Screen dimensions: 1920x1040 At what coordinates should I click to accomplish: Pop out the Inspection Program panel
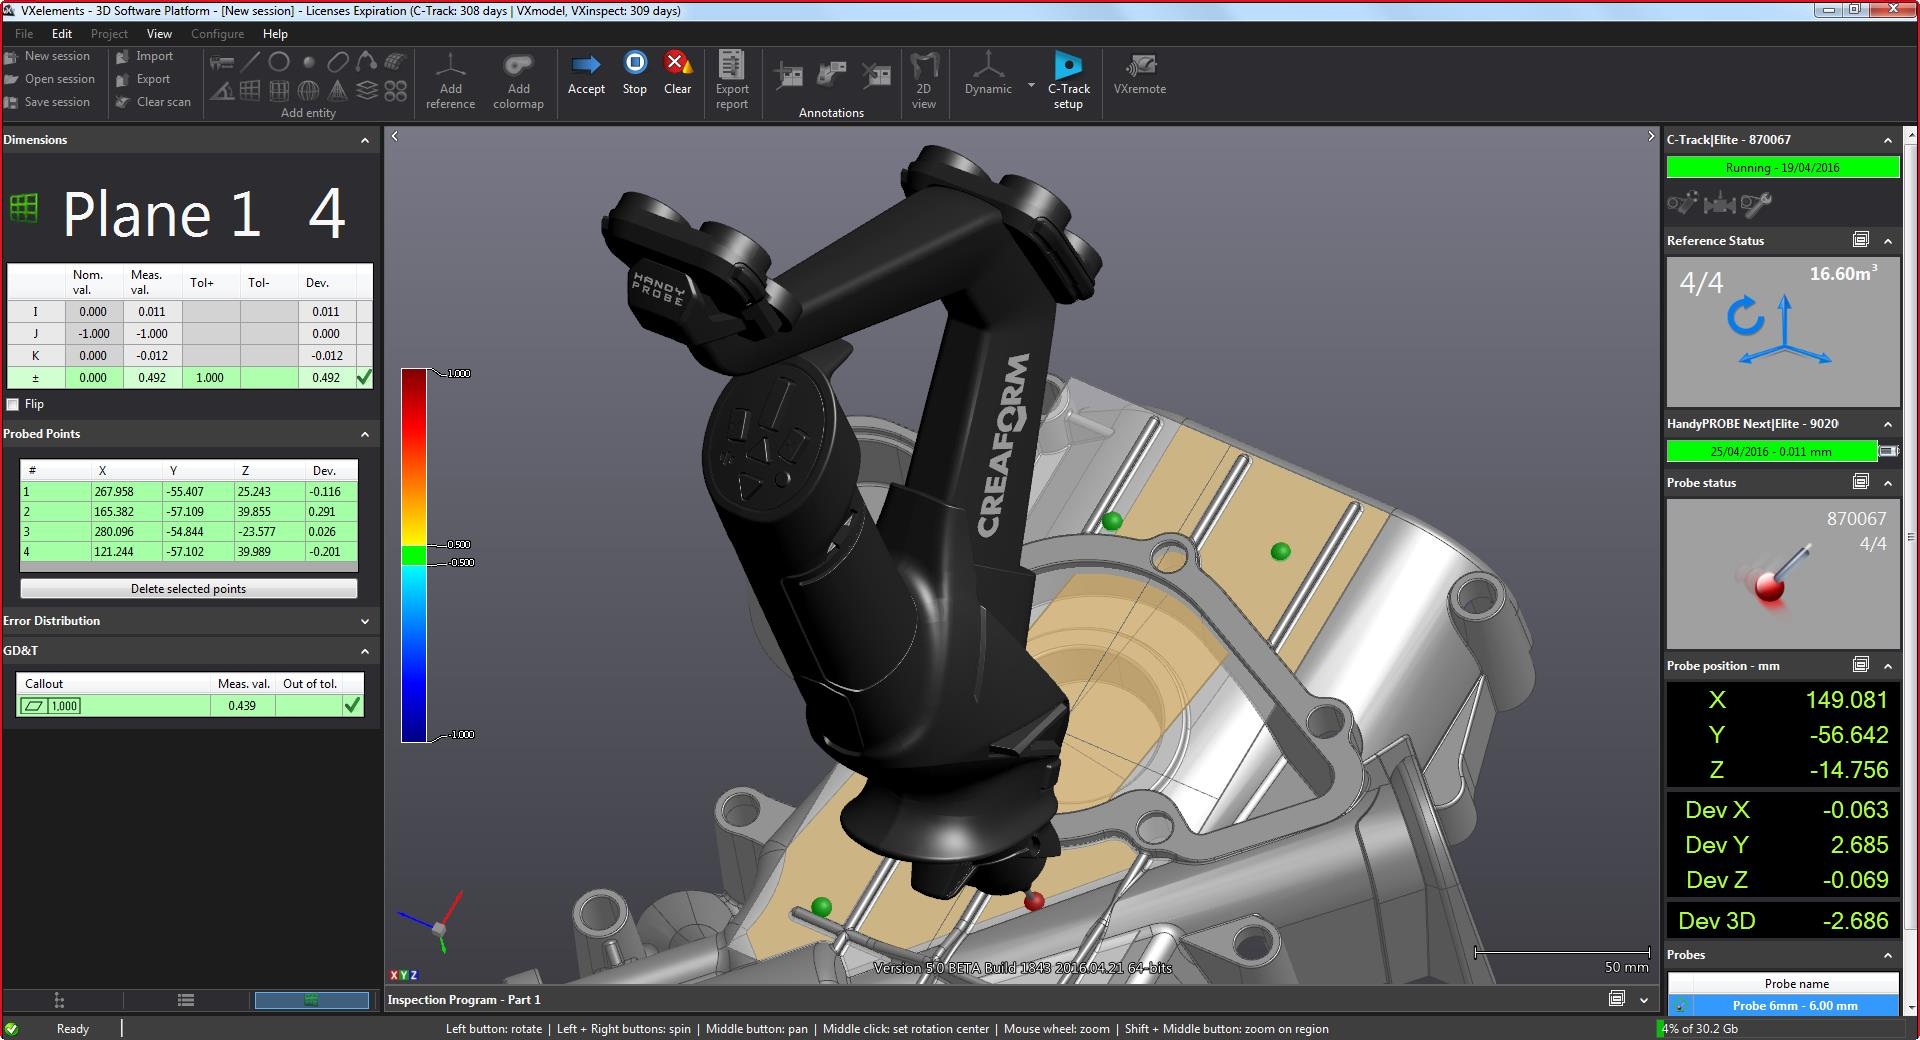coord(1617,999)
